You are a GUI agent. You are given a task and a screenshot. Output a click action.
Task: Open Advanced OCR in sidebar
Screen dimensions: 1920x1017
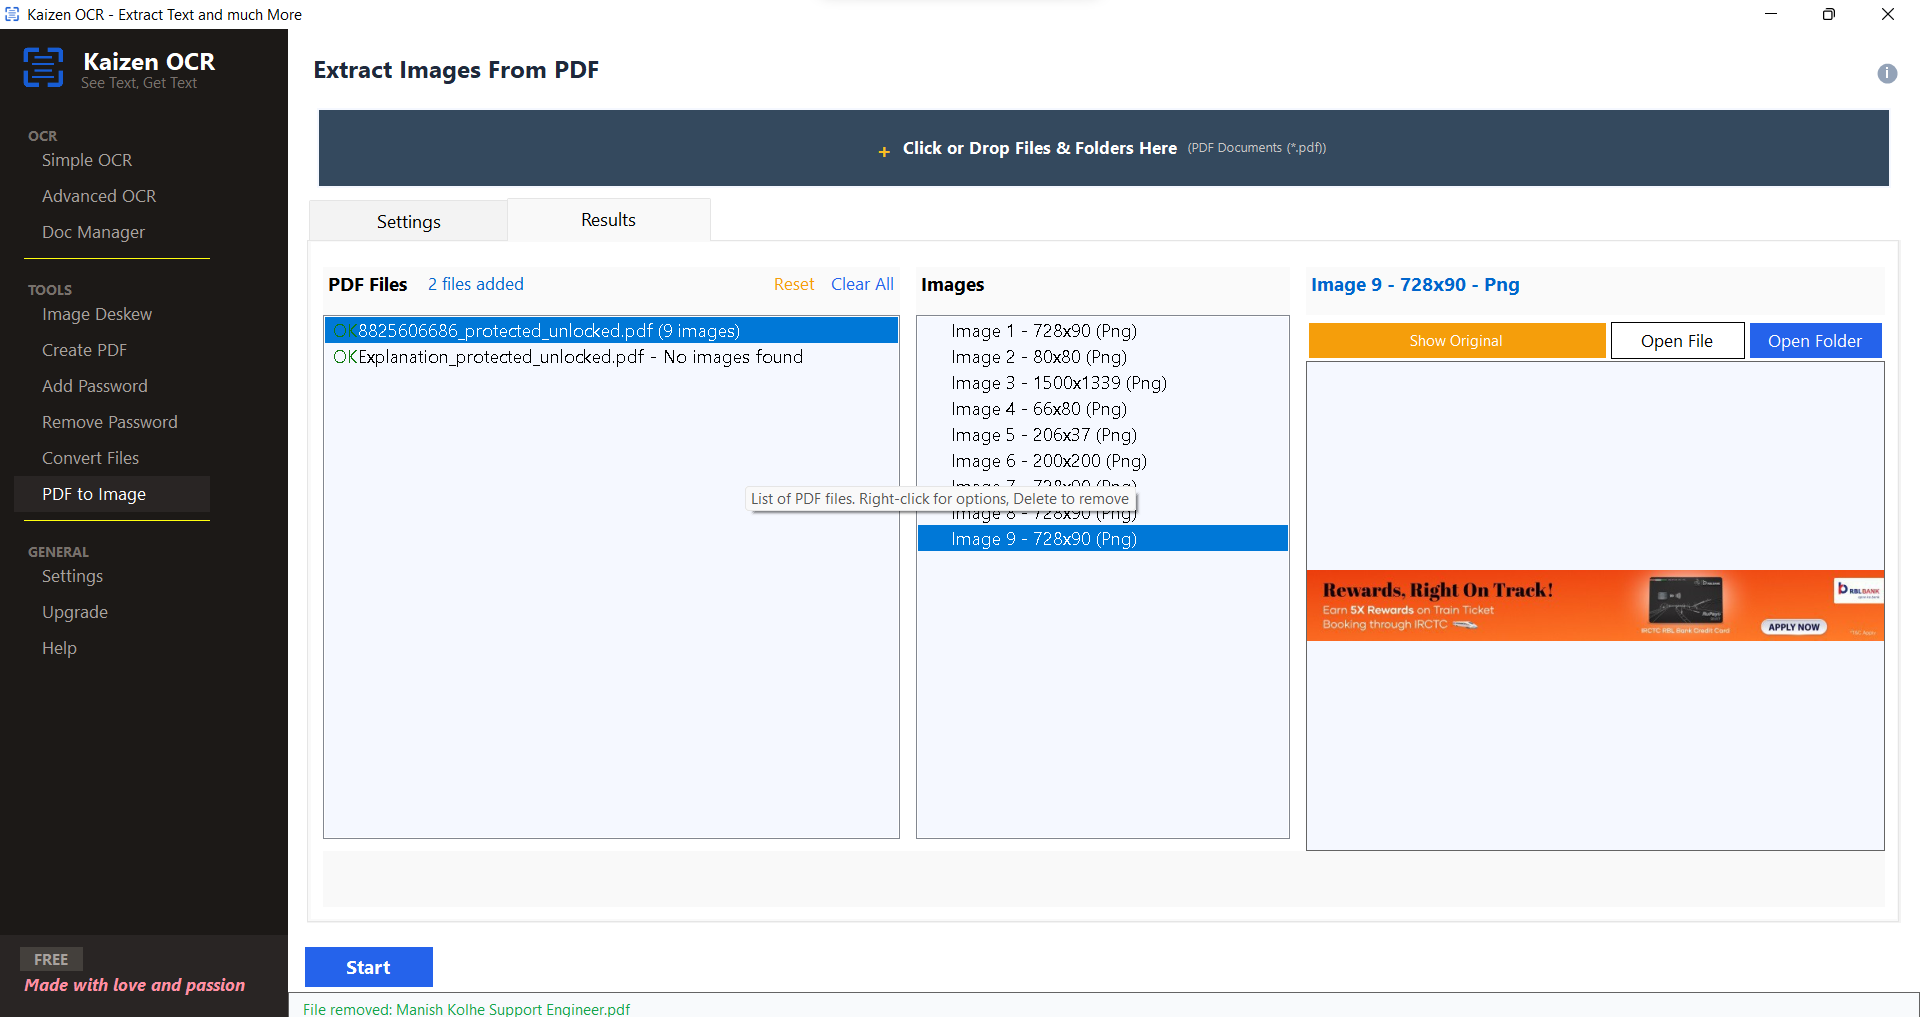click(x=99, y=196)
